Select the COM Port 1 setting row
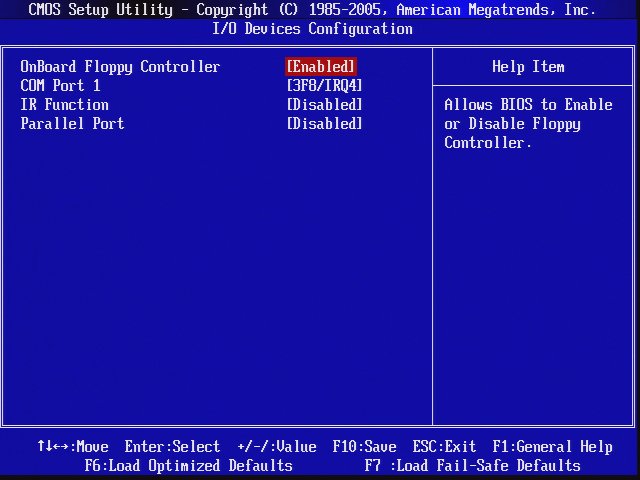Image resolution: width=640 pixels, height=480 pixels. point(61,86)
